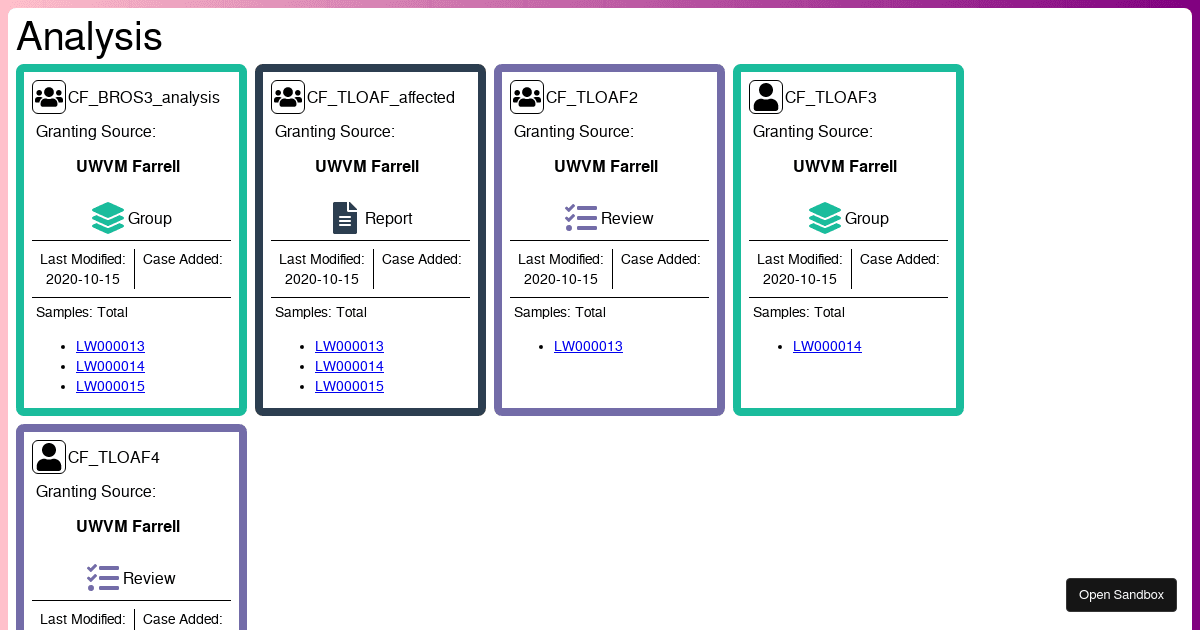Viewport: 1200px width, 630px height.
Task: Open sample LW000014 in CF_TLOAF3
Action: (x=827, y=346)
